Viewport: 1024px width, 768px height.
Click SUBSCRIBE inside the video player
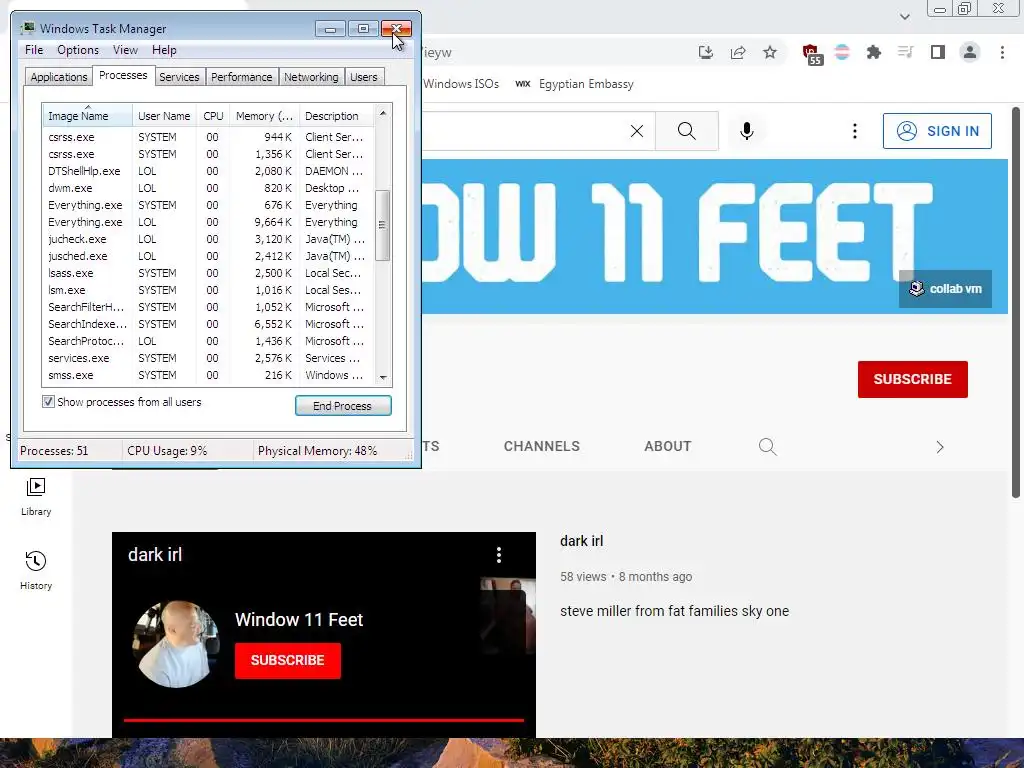[288, 660]
